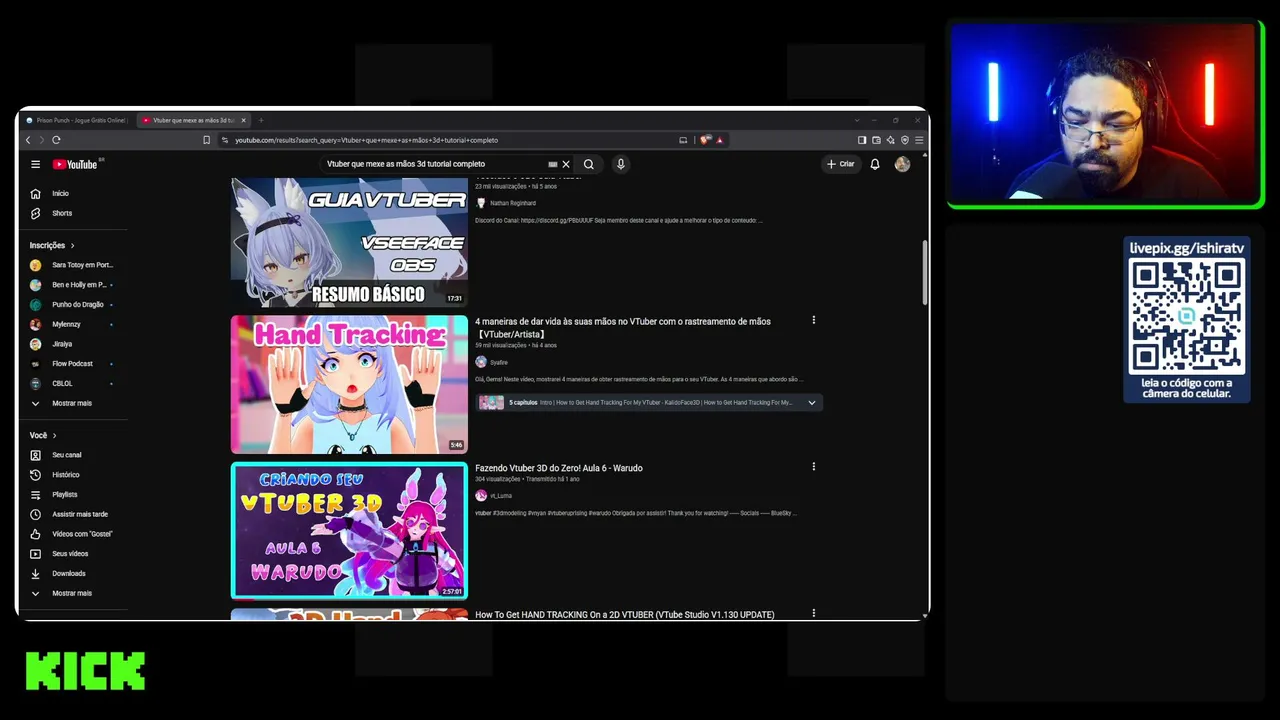Clear the search box with the X
Screen dimensions: 1280x720
click(x=566, y=164)
